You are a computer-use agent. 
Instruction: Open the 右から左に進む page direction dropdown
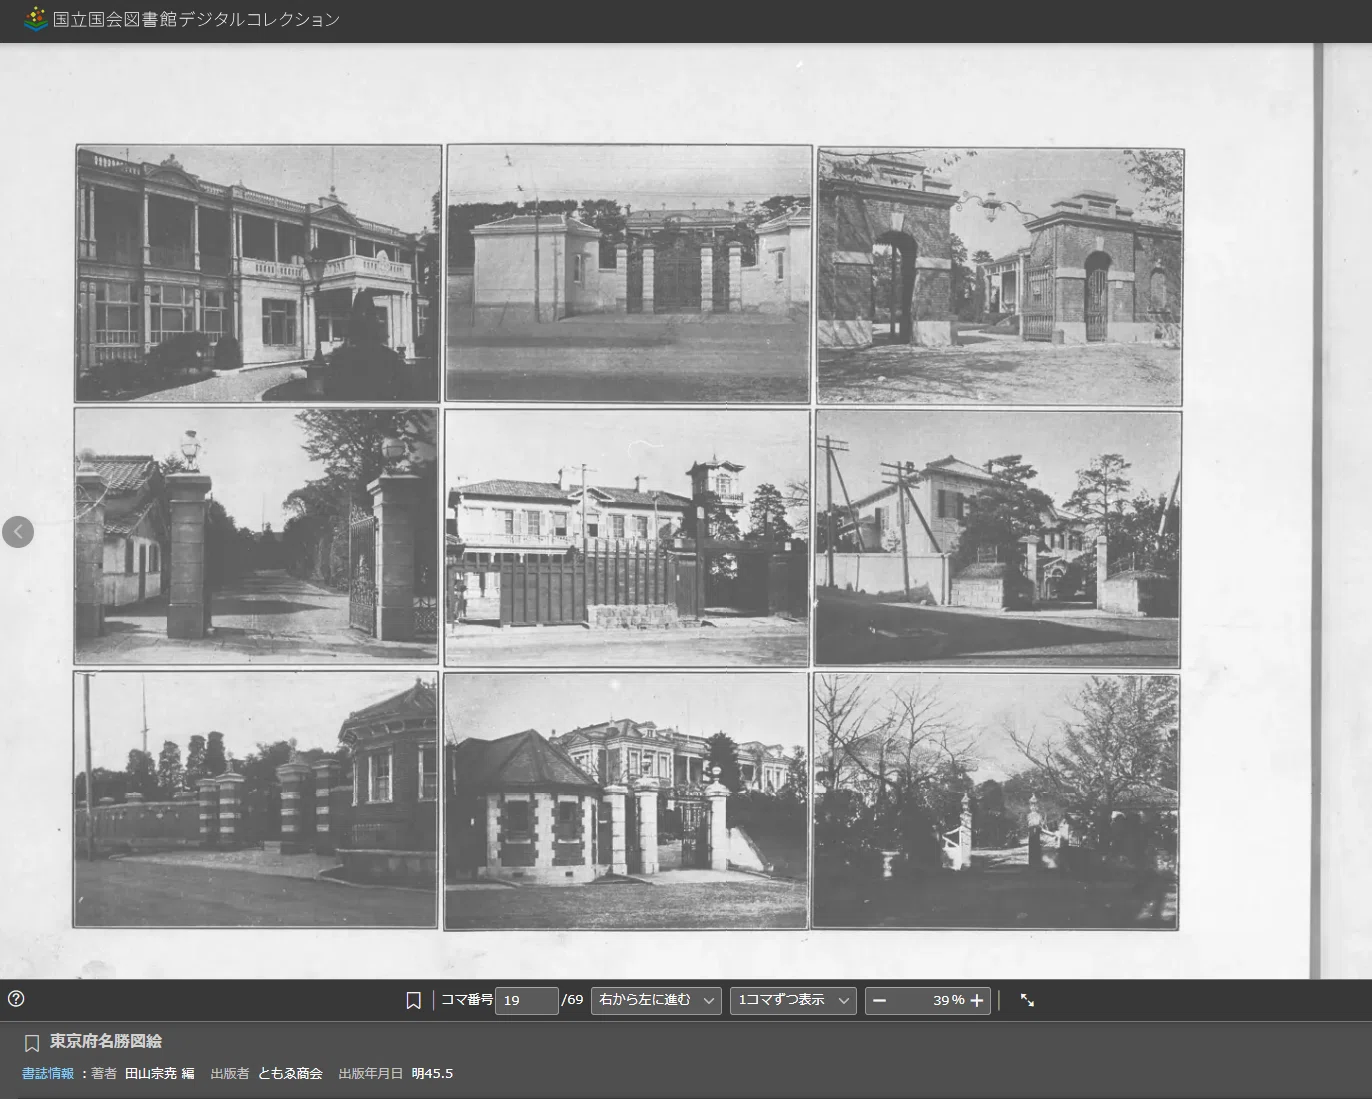[x=656, y=1000]
